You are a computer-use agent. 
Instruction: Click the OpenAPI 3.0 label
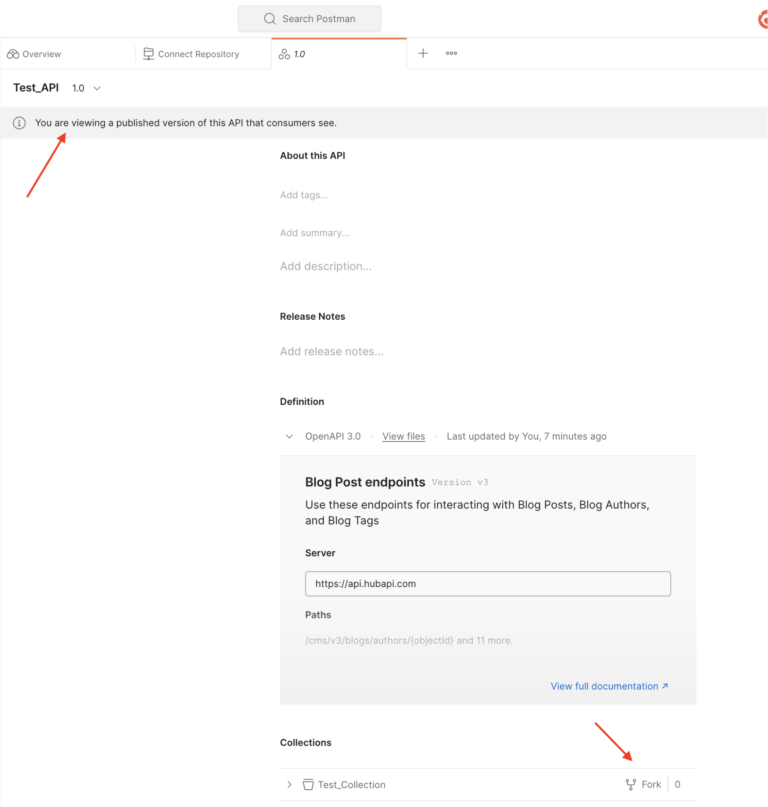click(333, 436)
